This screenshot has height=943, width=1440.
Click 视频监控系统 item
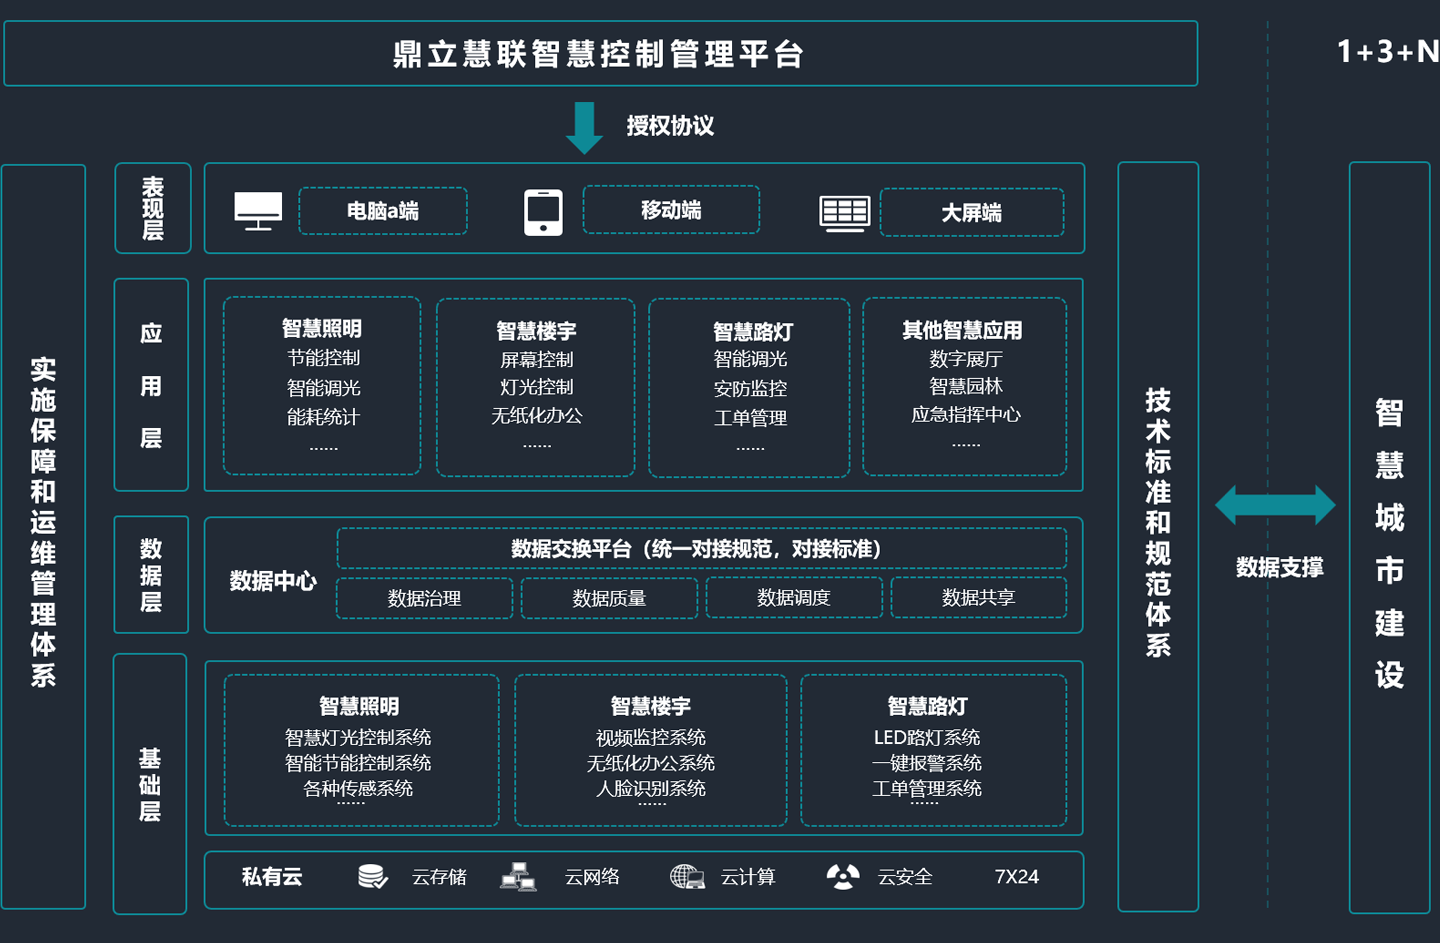(651, 737)
